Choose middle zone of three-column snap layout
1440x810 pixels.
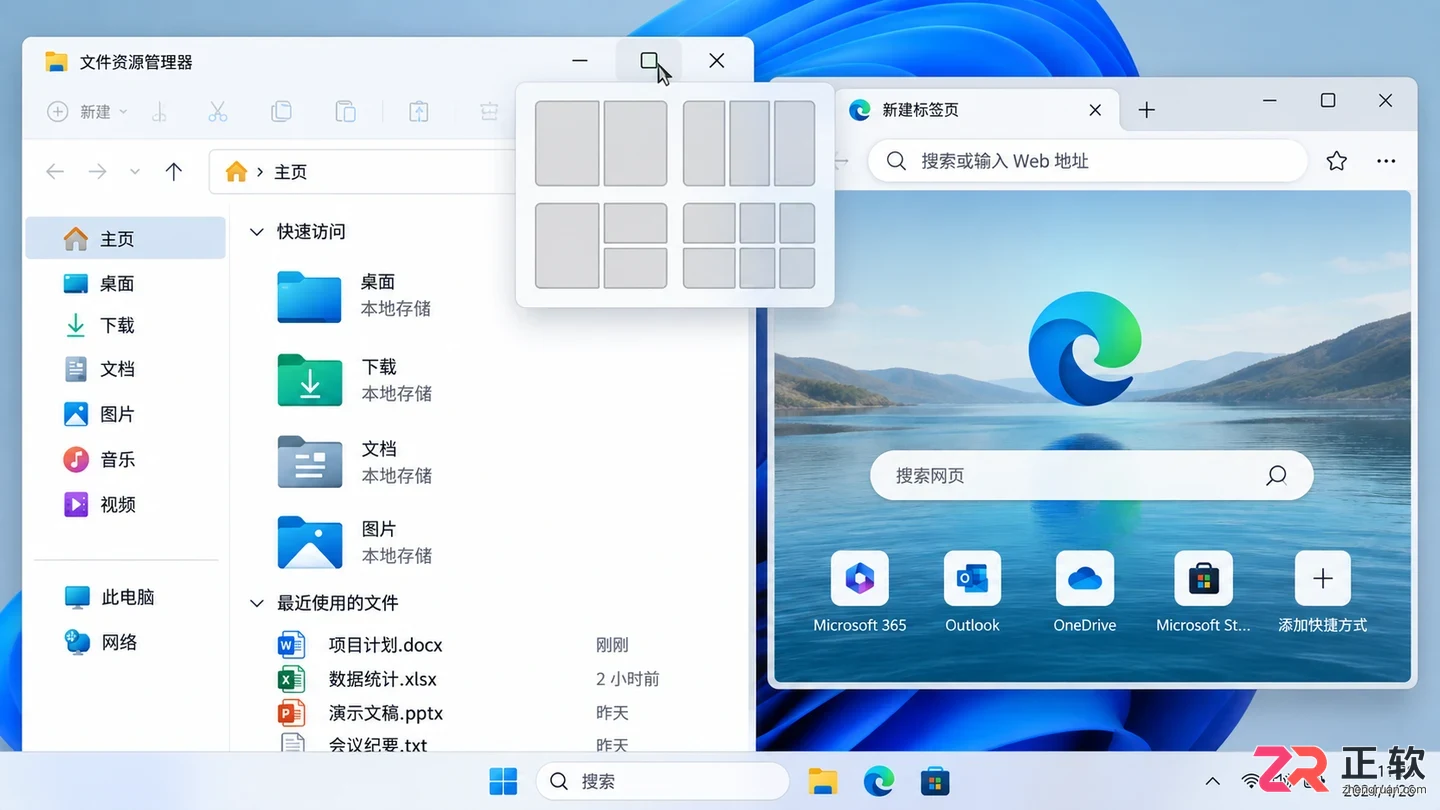(x=749, y=144)
